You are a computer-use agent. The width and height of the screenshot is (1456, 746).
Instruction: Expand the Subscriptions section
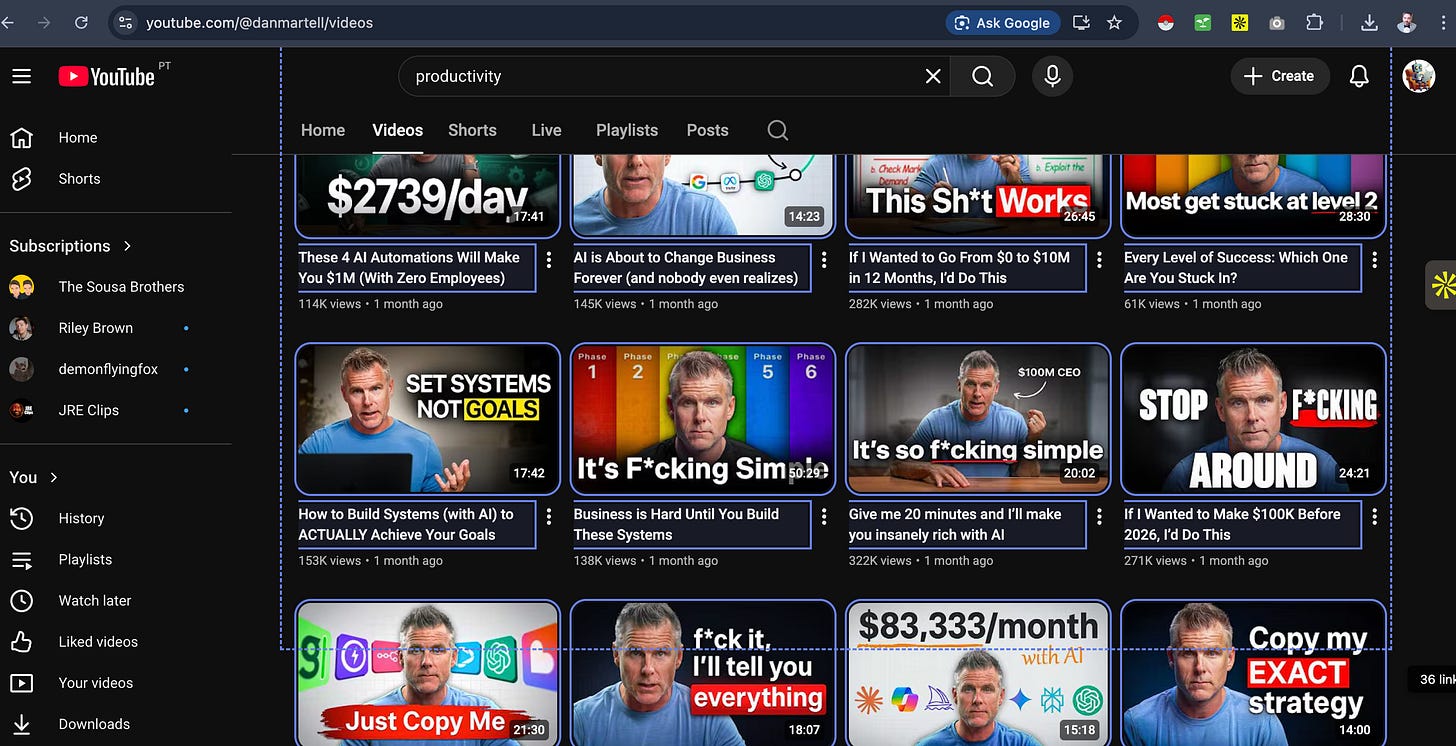[71, 245]
